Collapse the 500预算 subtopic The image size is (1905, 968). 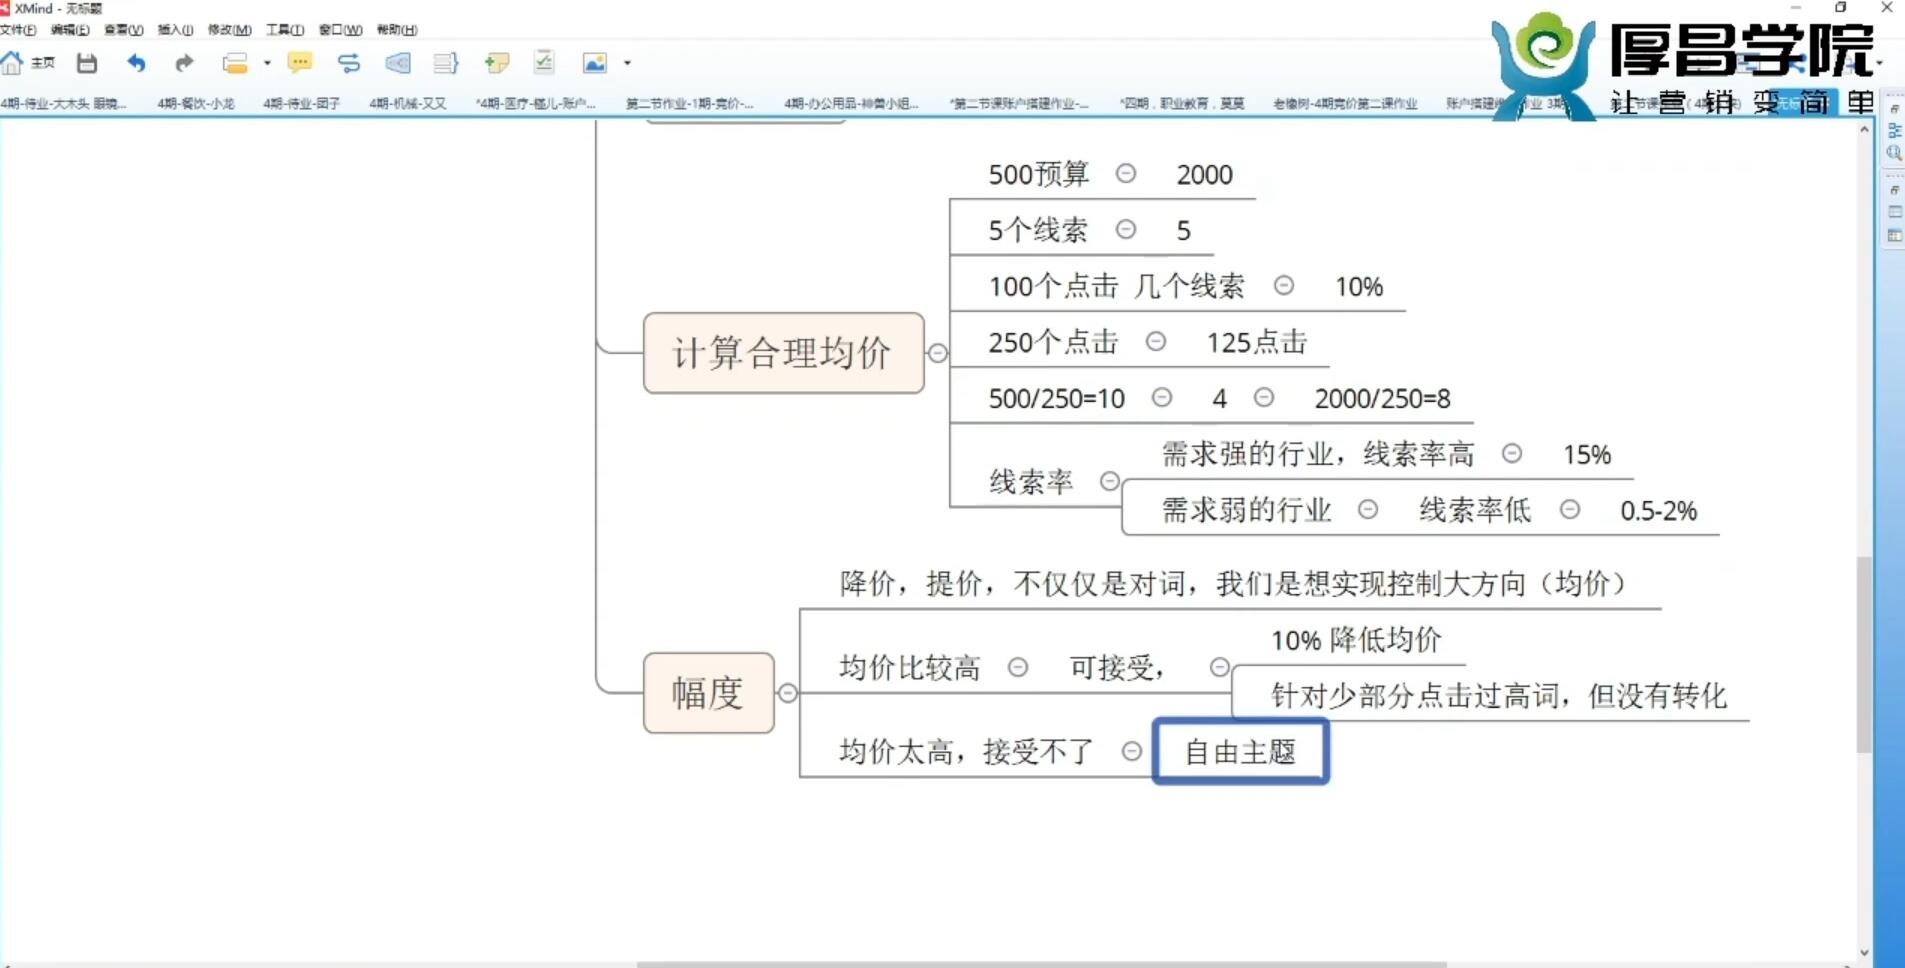pos(1126,173)
